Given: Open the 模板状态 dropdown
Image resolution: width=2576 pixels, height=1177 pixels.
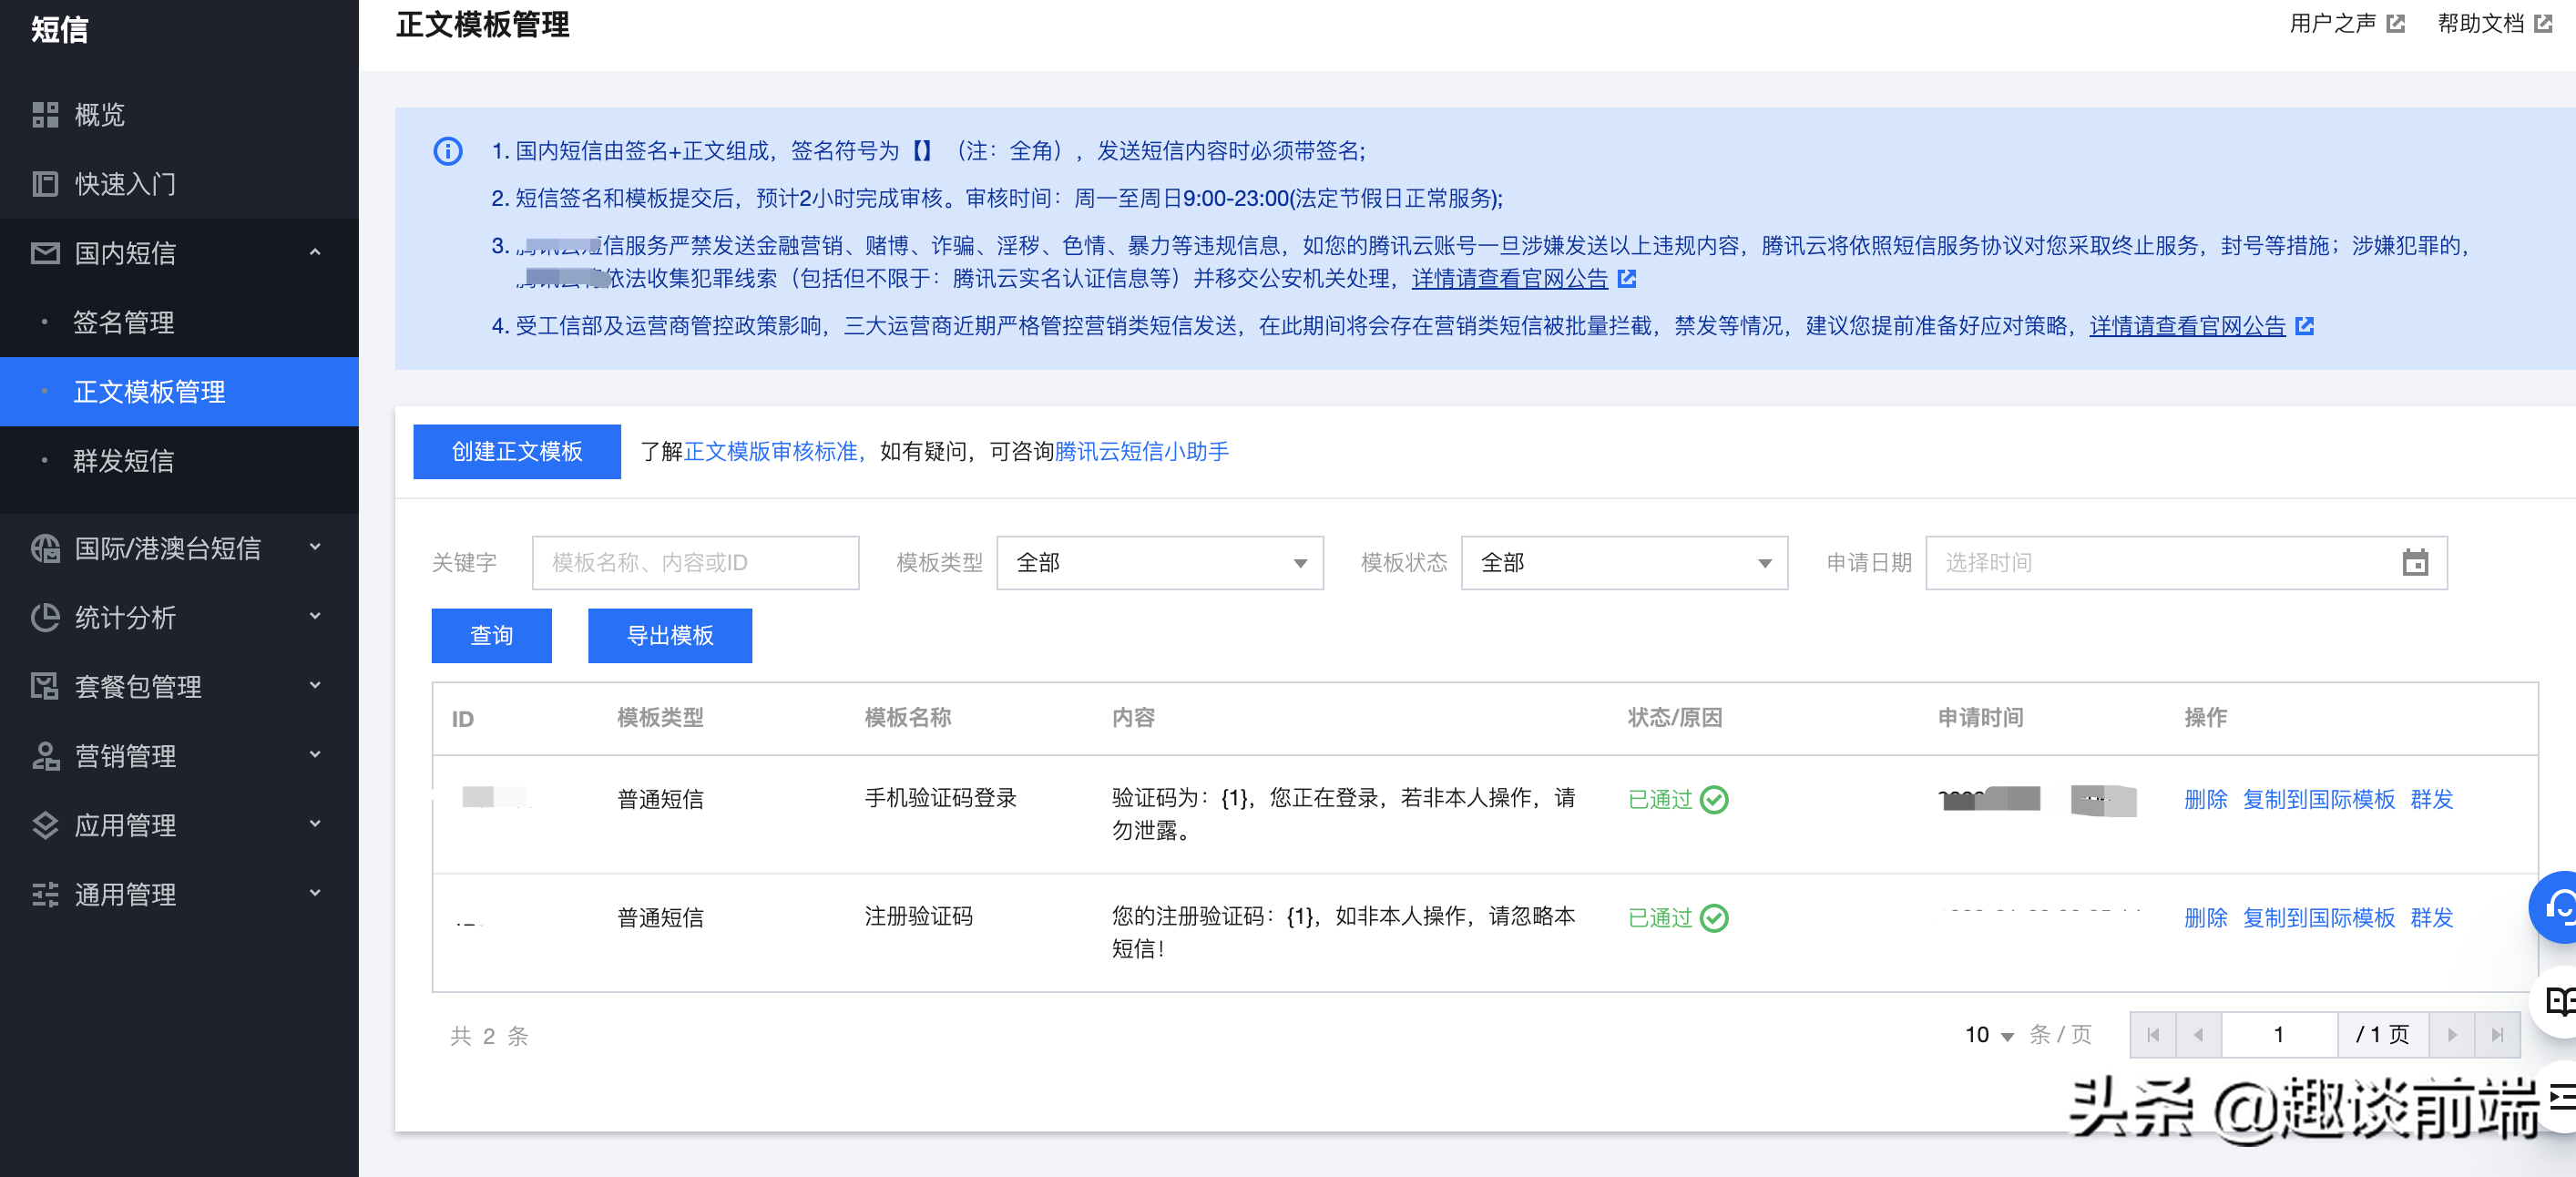Looking at the screenshot, I should (1624, 563).
